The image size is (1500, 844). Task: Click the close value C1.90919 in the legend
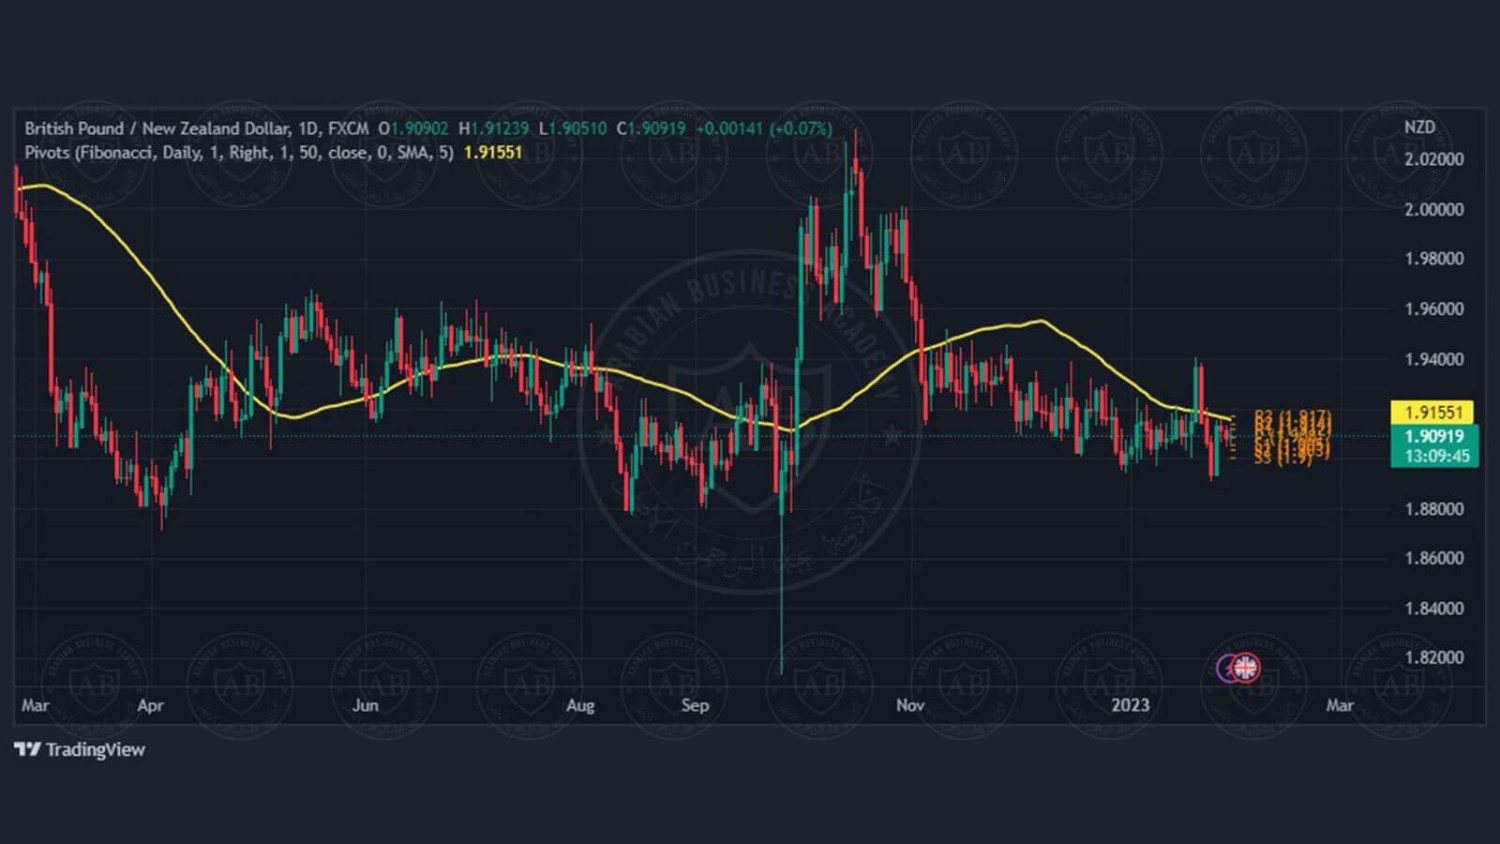pos(651,128)
